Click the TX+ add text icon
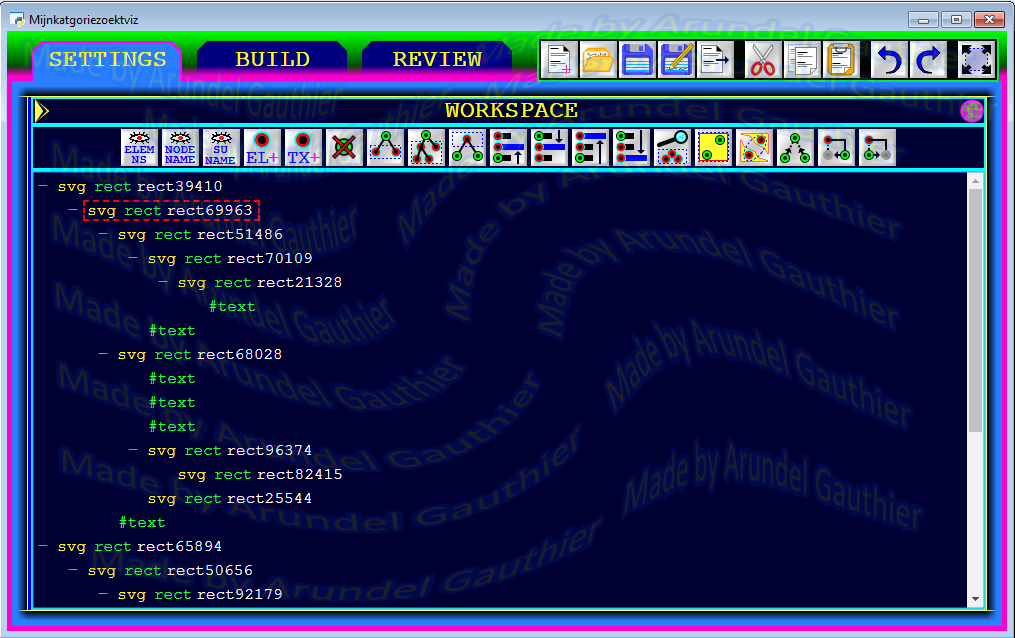 tap(303, 148)
